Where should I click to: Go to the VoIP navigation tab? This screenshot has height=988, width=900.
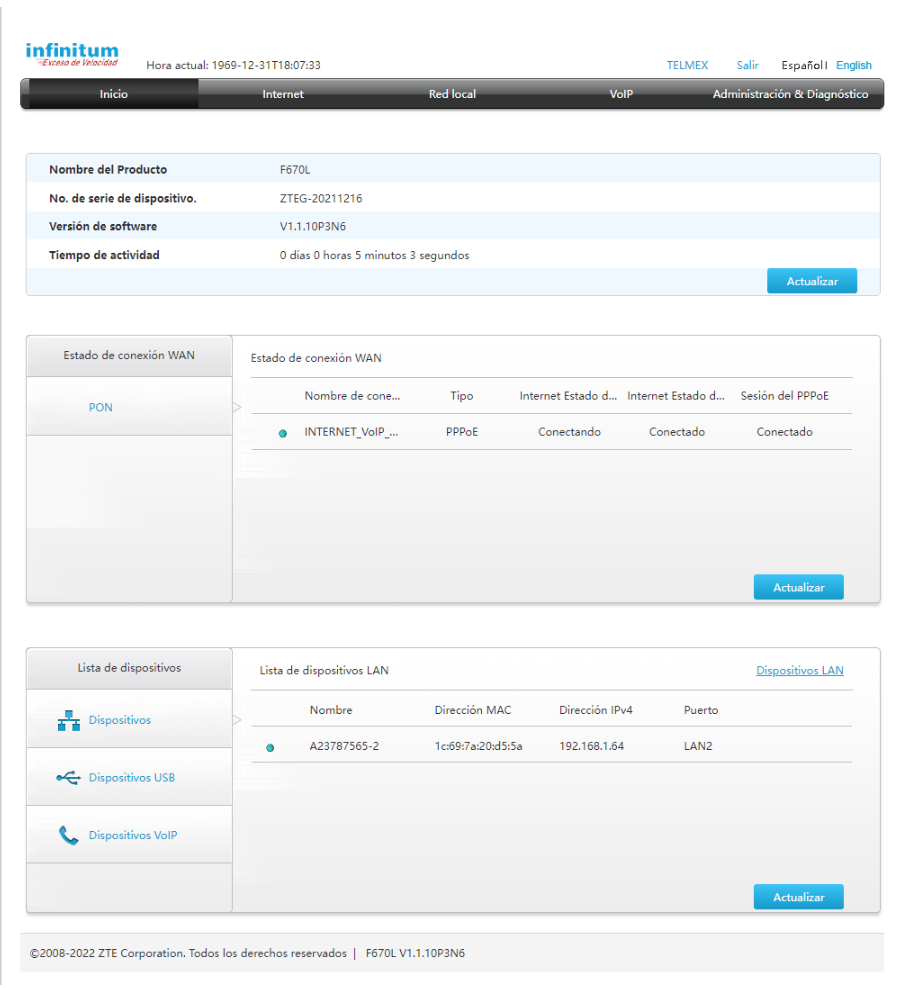click(x=621, y=94)
